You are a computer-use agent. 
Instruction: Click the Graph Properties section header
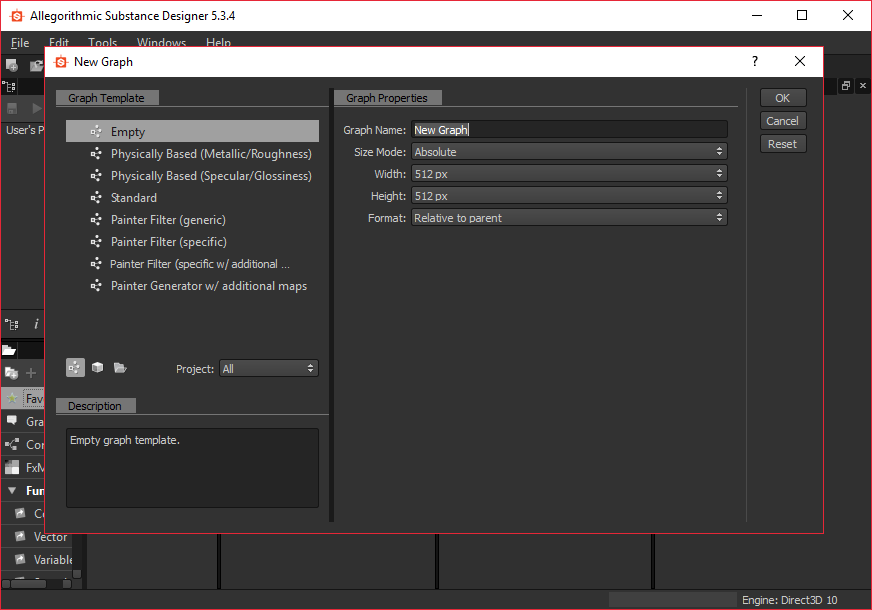pyautogui.click(x=387, y=98)
